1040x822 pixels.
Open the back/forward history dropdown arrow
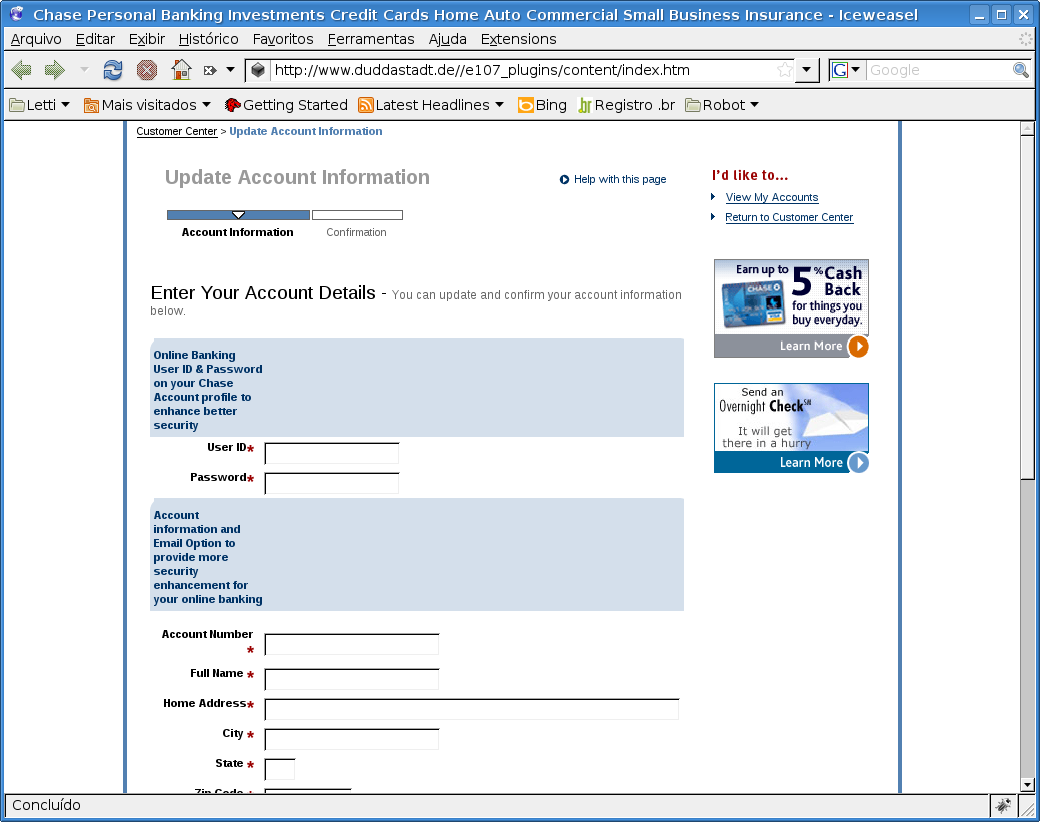(x=84, y=69)
